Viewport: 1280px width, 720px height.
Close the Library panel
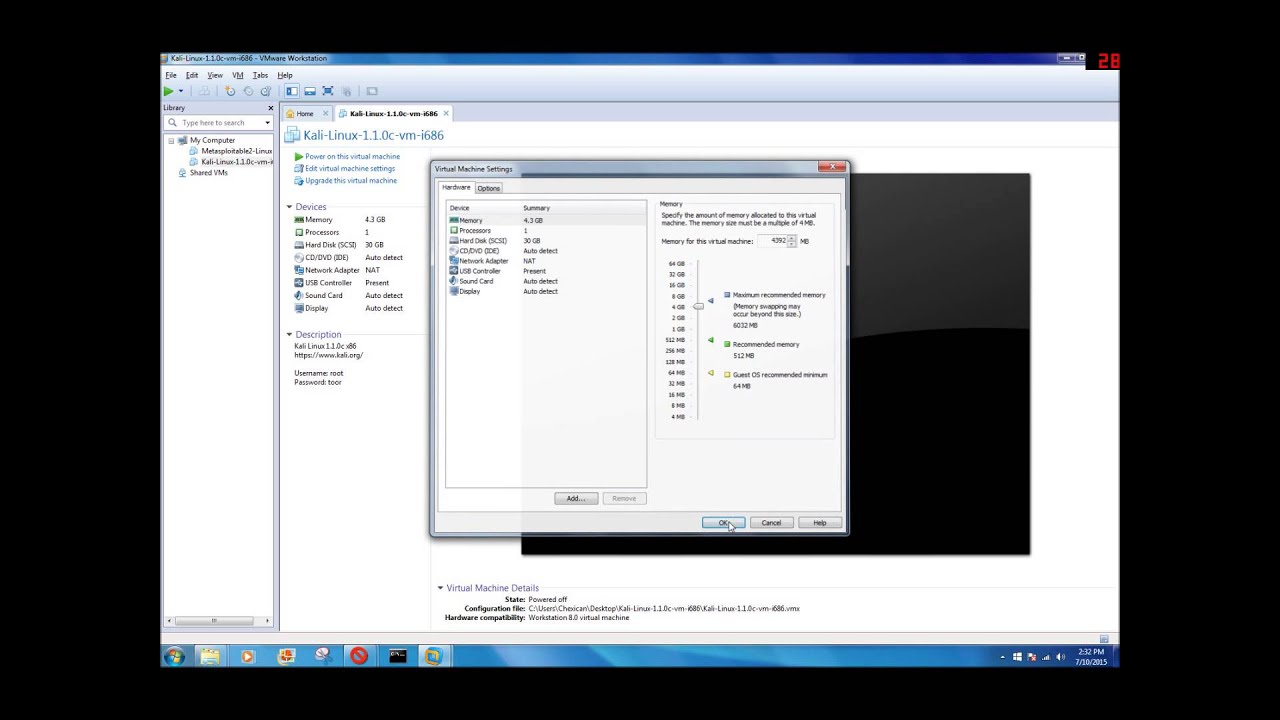pyautogui.click(x=270, y=108)
